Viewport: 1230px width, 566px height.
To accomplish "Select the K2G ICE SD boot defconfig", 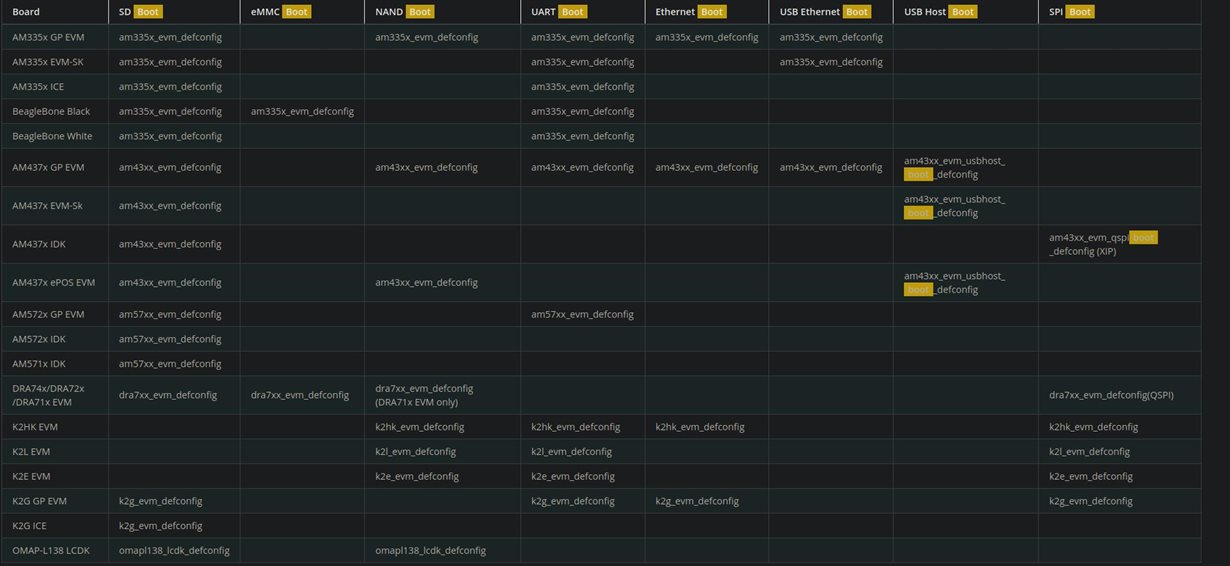I will click(160, 525).
